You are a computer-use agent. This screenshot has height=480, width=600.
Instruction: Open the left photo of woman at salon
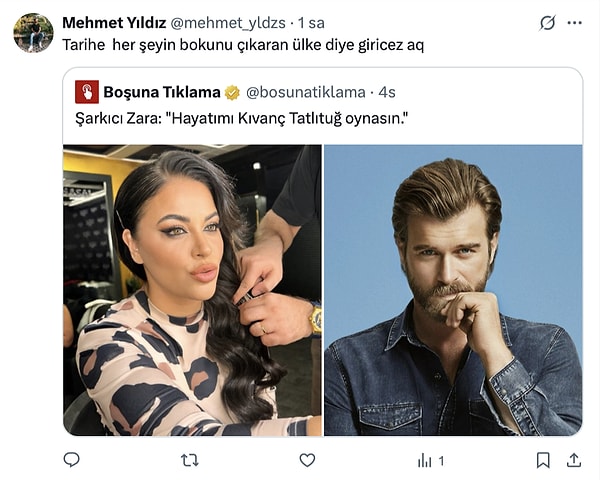tap(192, 290)
